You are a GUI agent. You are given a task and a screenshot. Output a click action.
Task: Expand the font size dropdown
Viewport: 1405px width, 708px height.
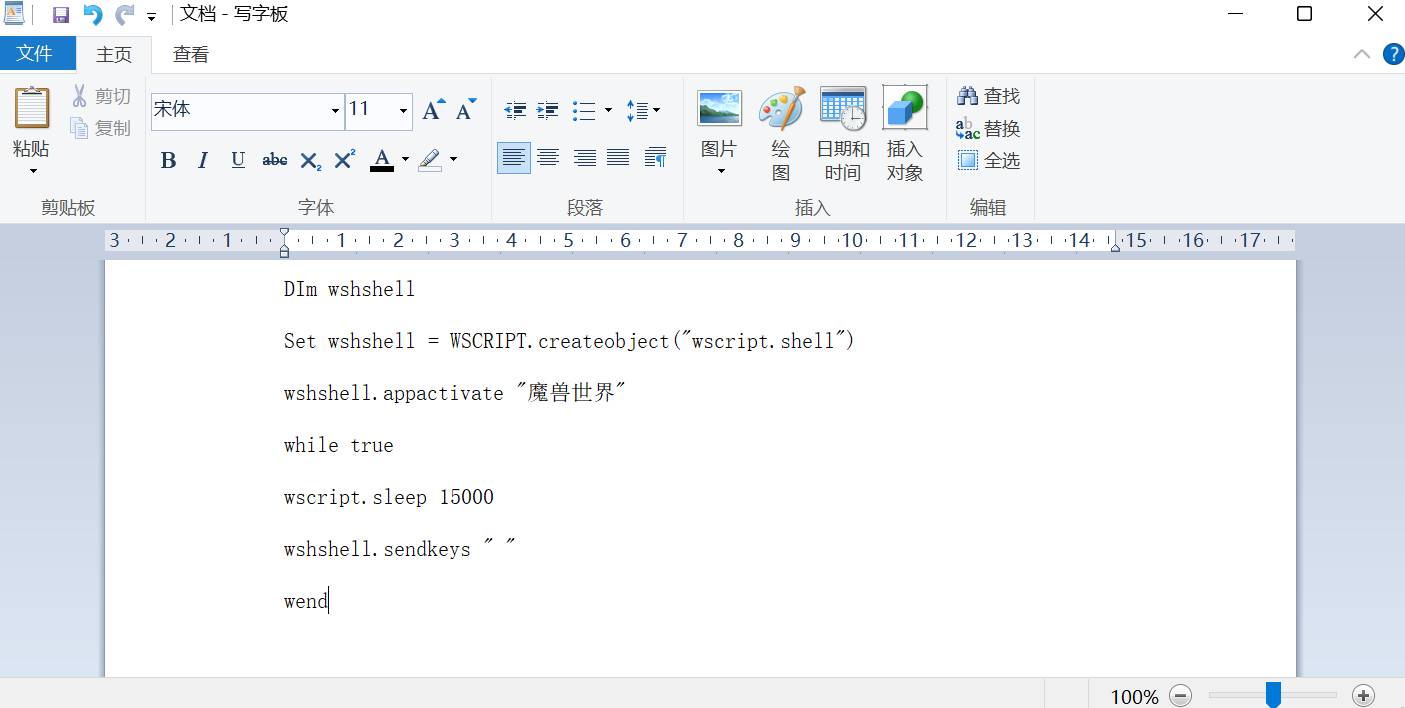pyautogui.click(x=403, y=111)
